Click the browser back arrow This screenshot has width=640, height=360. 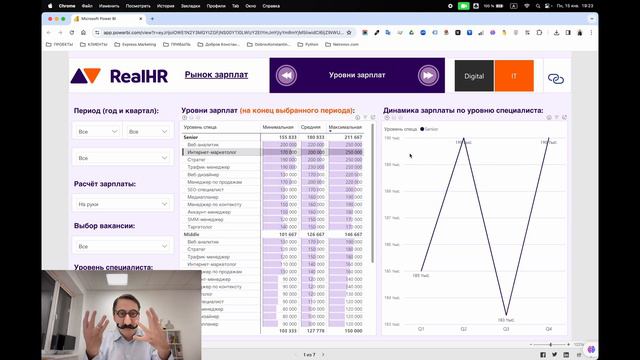coord(49,33)
